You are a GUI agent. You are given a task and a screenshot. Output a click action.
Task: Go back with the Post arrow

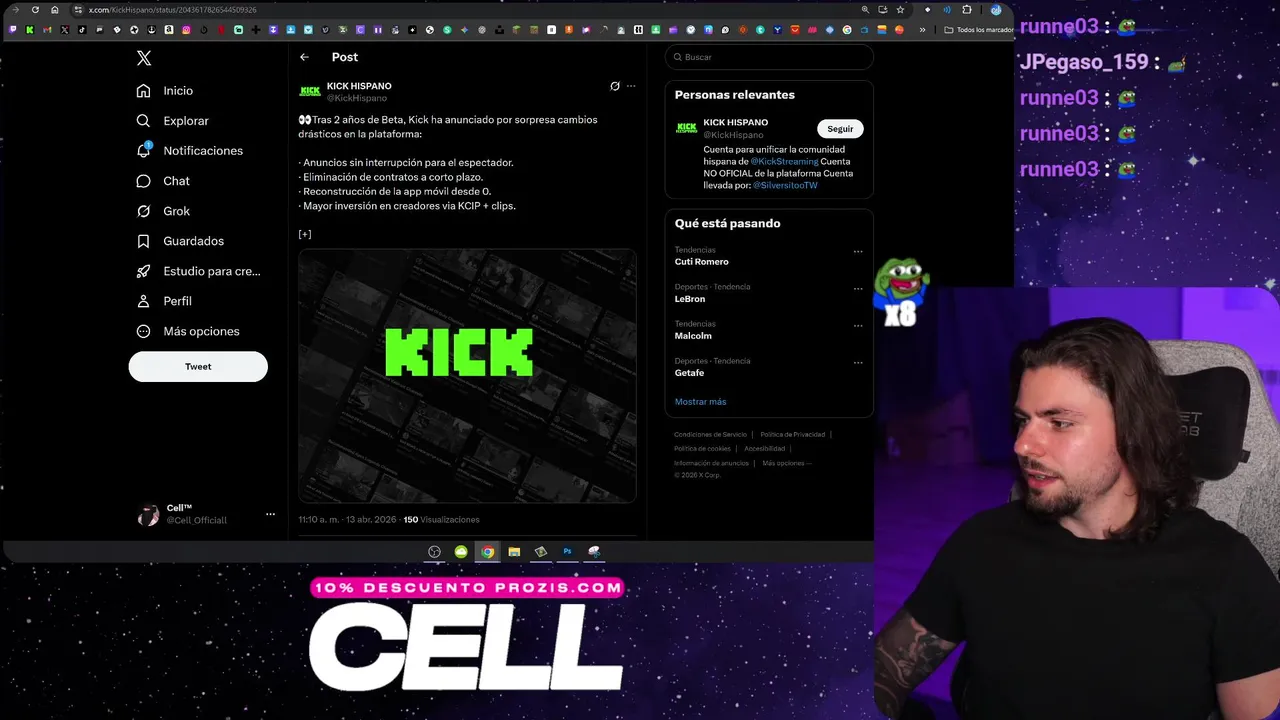[304, 57]
